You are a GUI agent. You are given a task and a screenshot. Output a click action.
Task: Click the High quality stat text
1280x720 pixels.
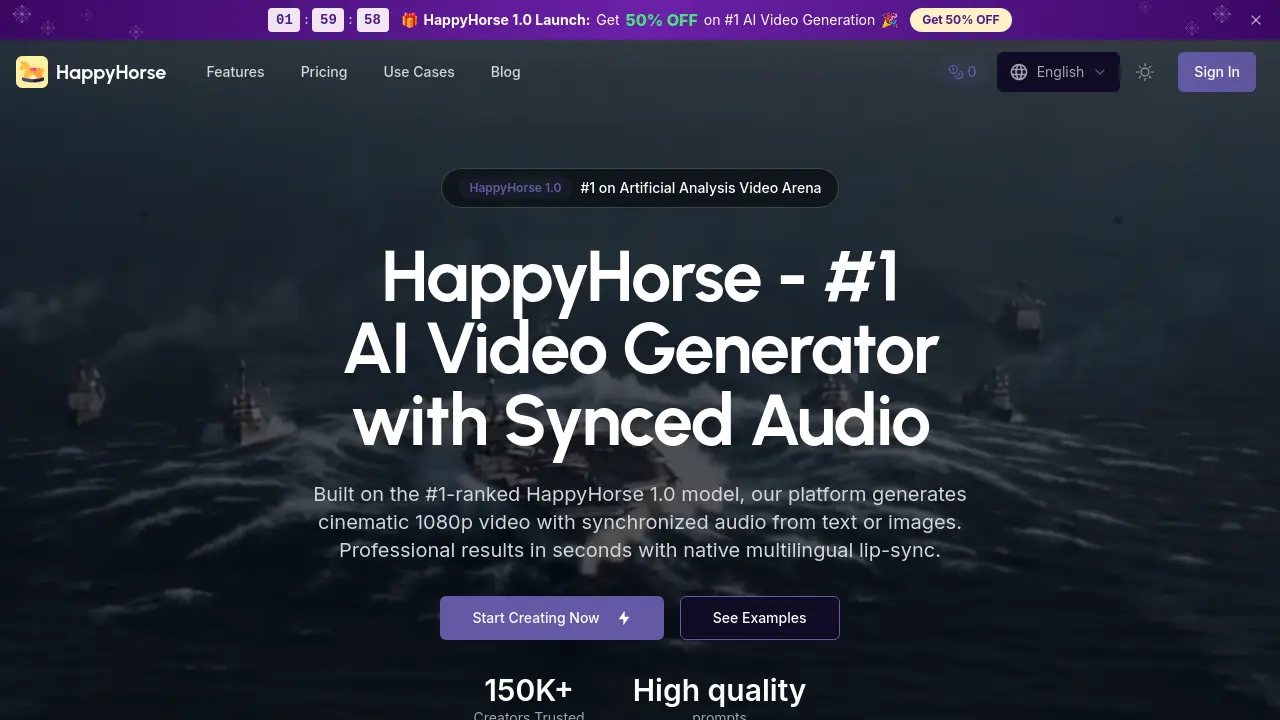coord(719,691)
